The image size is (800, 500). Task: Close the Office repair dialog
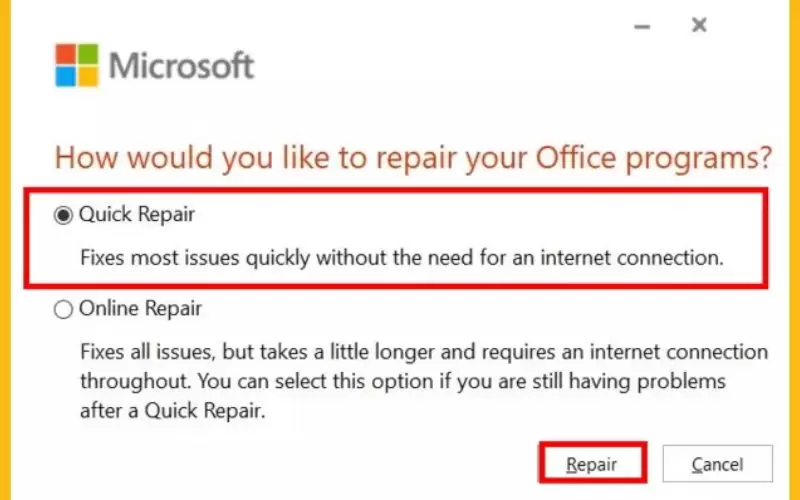tap(699, 24)
